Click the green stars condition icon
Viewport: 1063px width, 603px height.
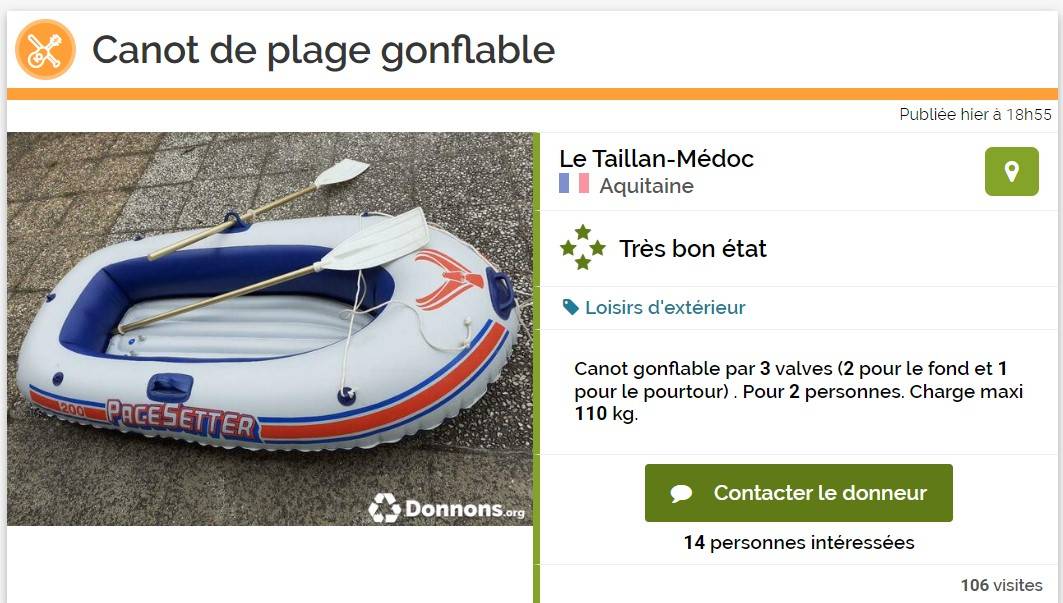click(x=582, y=248)
